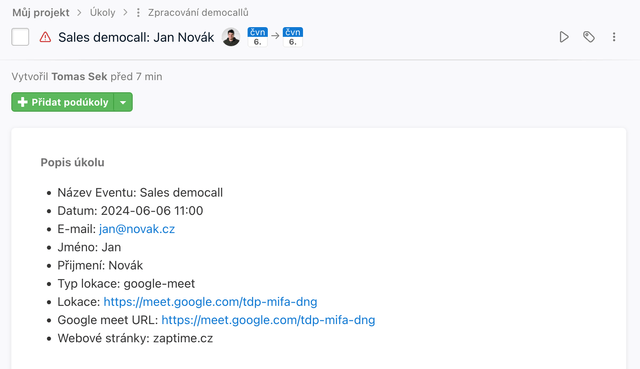Go to Úkoly in the breadcrumb
The height and width of the screenshot is (369, 640).
[102, 13]
